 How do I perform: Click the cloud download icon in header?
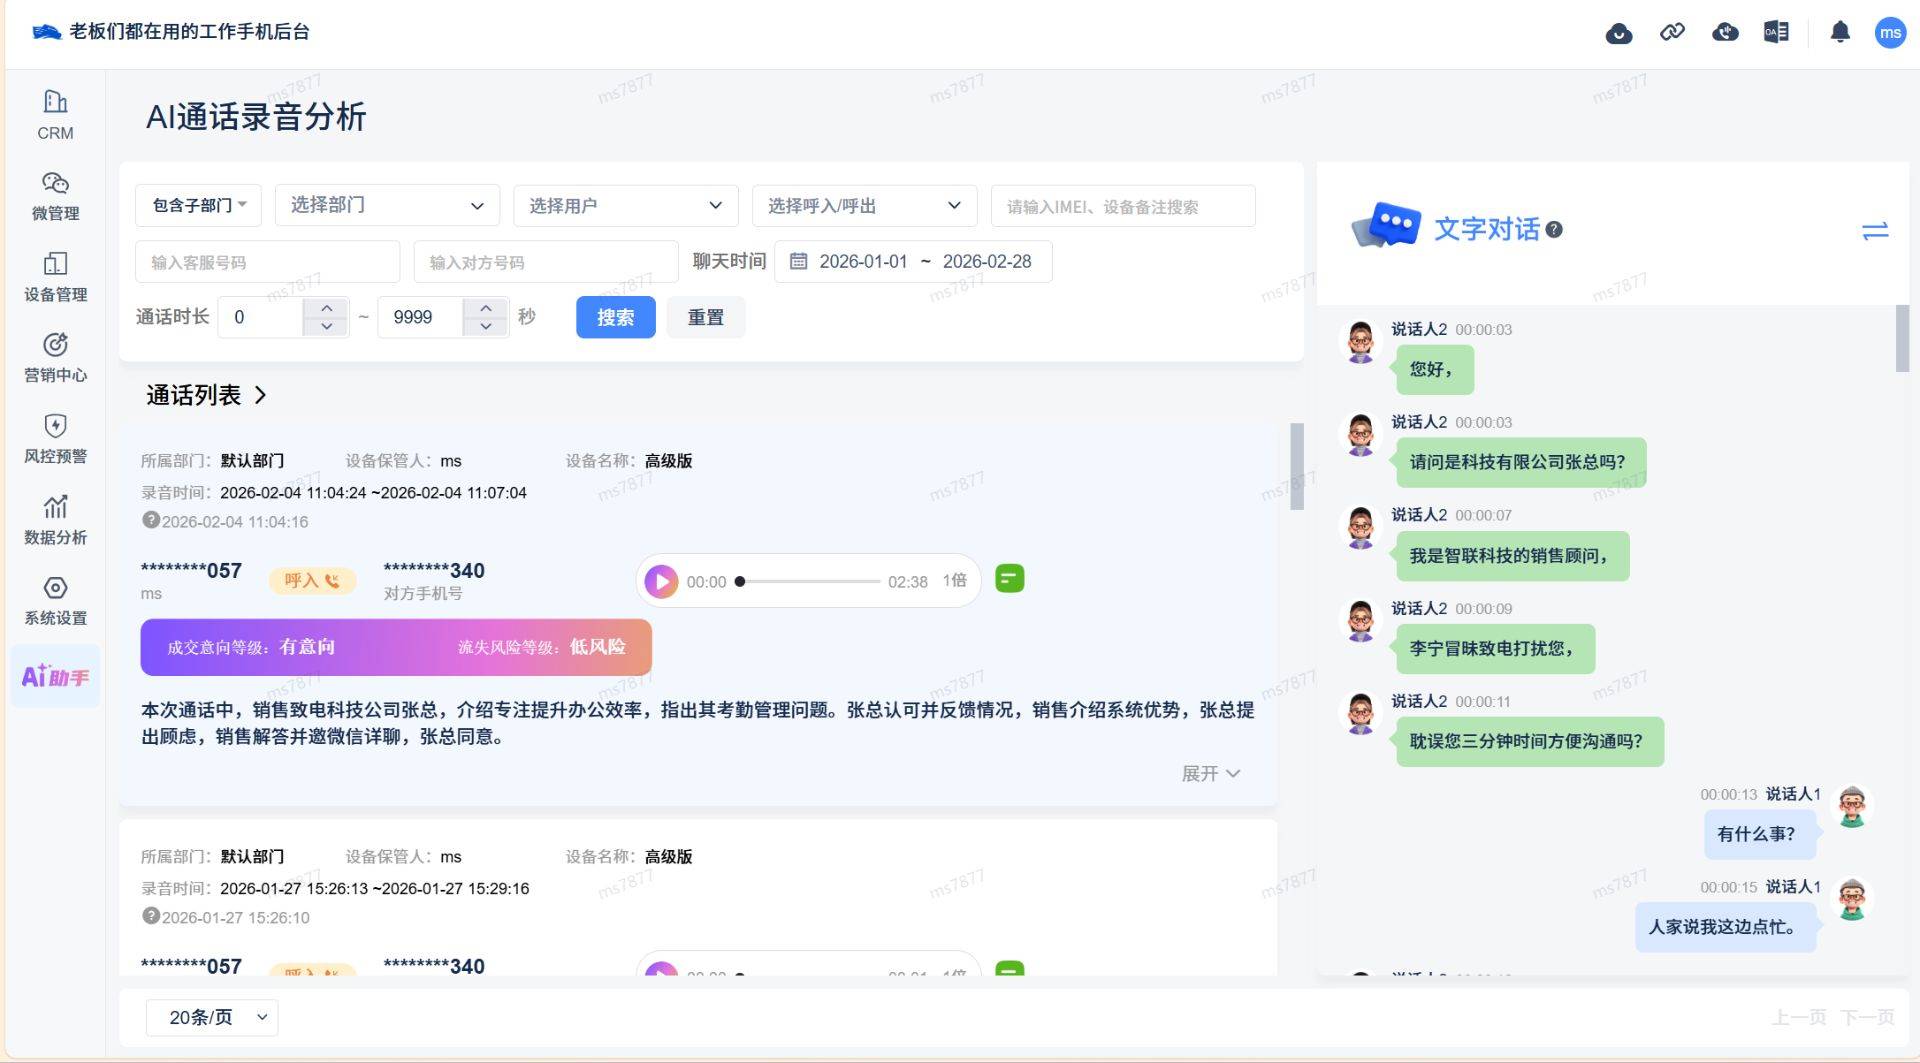(1618, 33)
